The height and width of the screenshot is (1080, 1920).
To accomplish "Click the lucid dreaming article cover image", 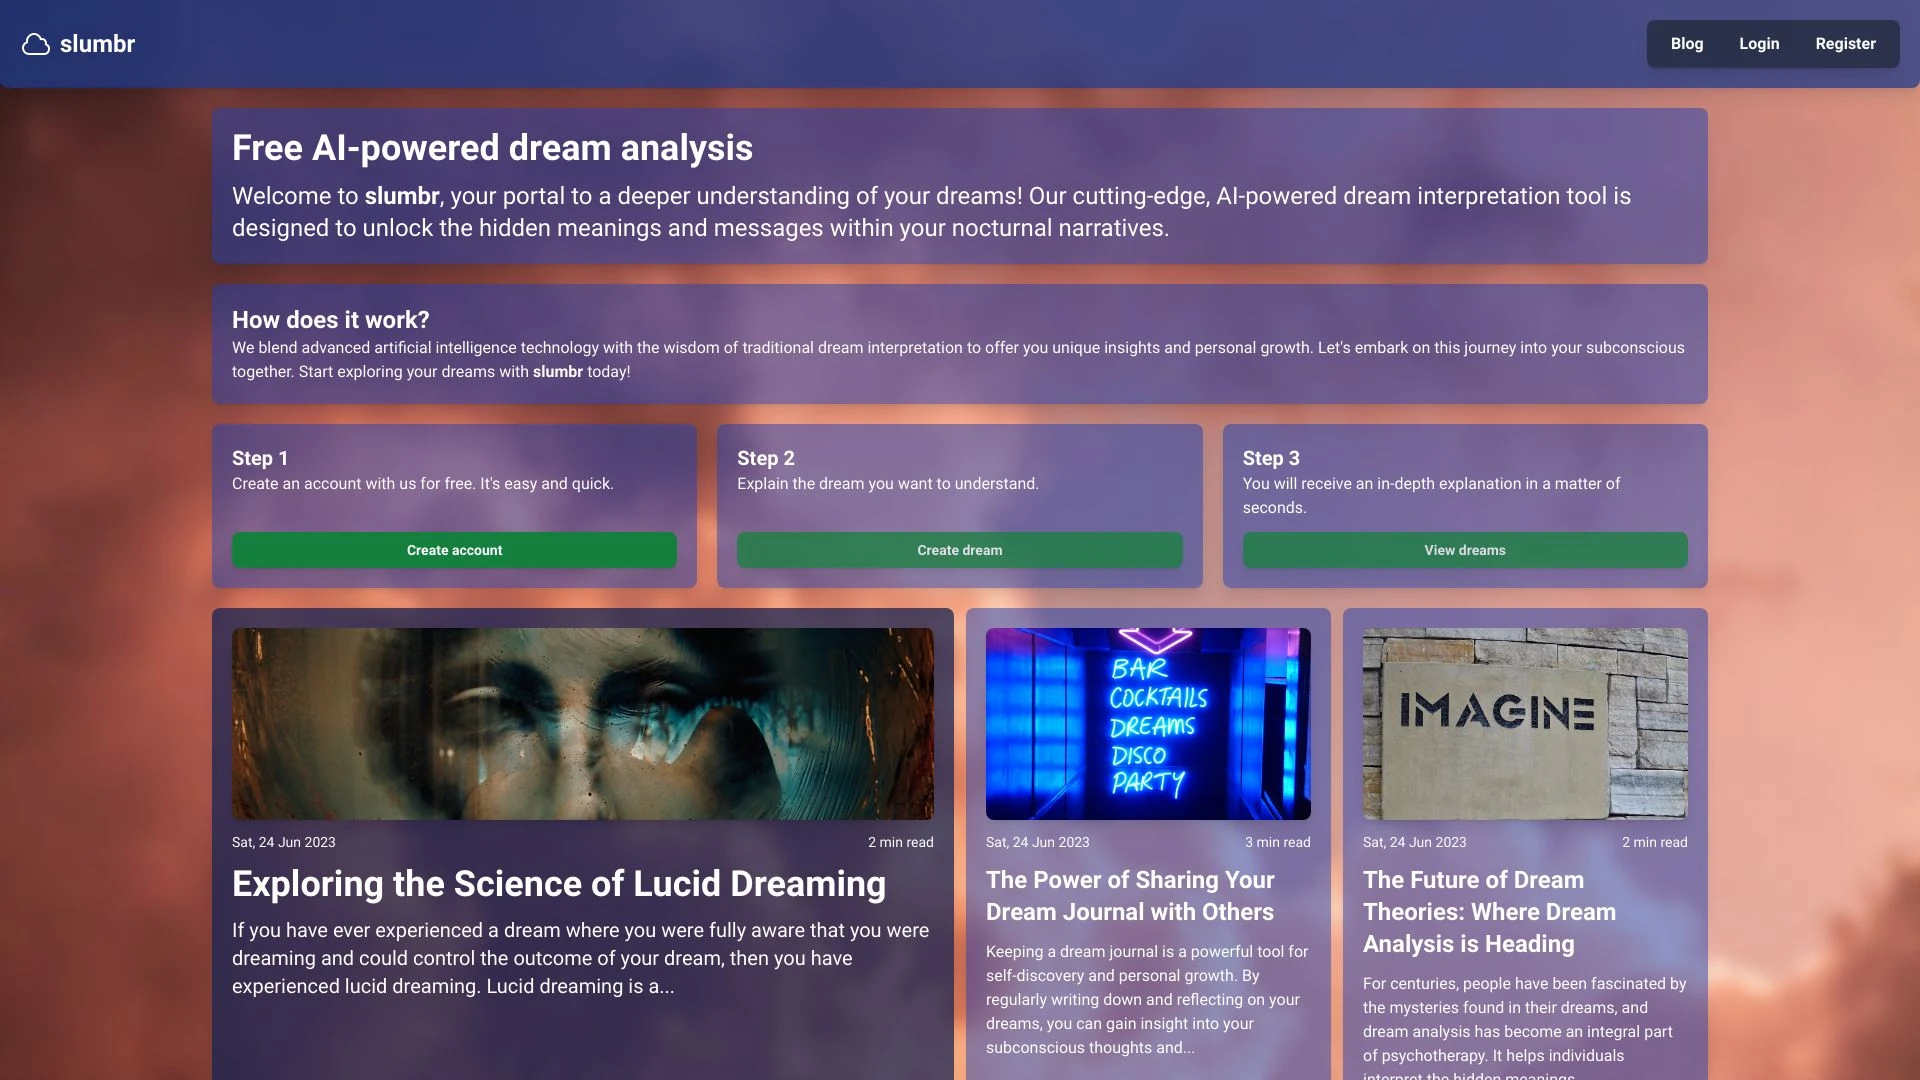I will (x=582, y=723).
